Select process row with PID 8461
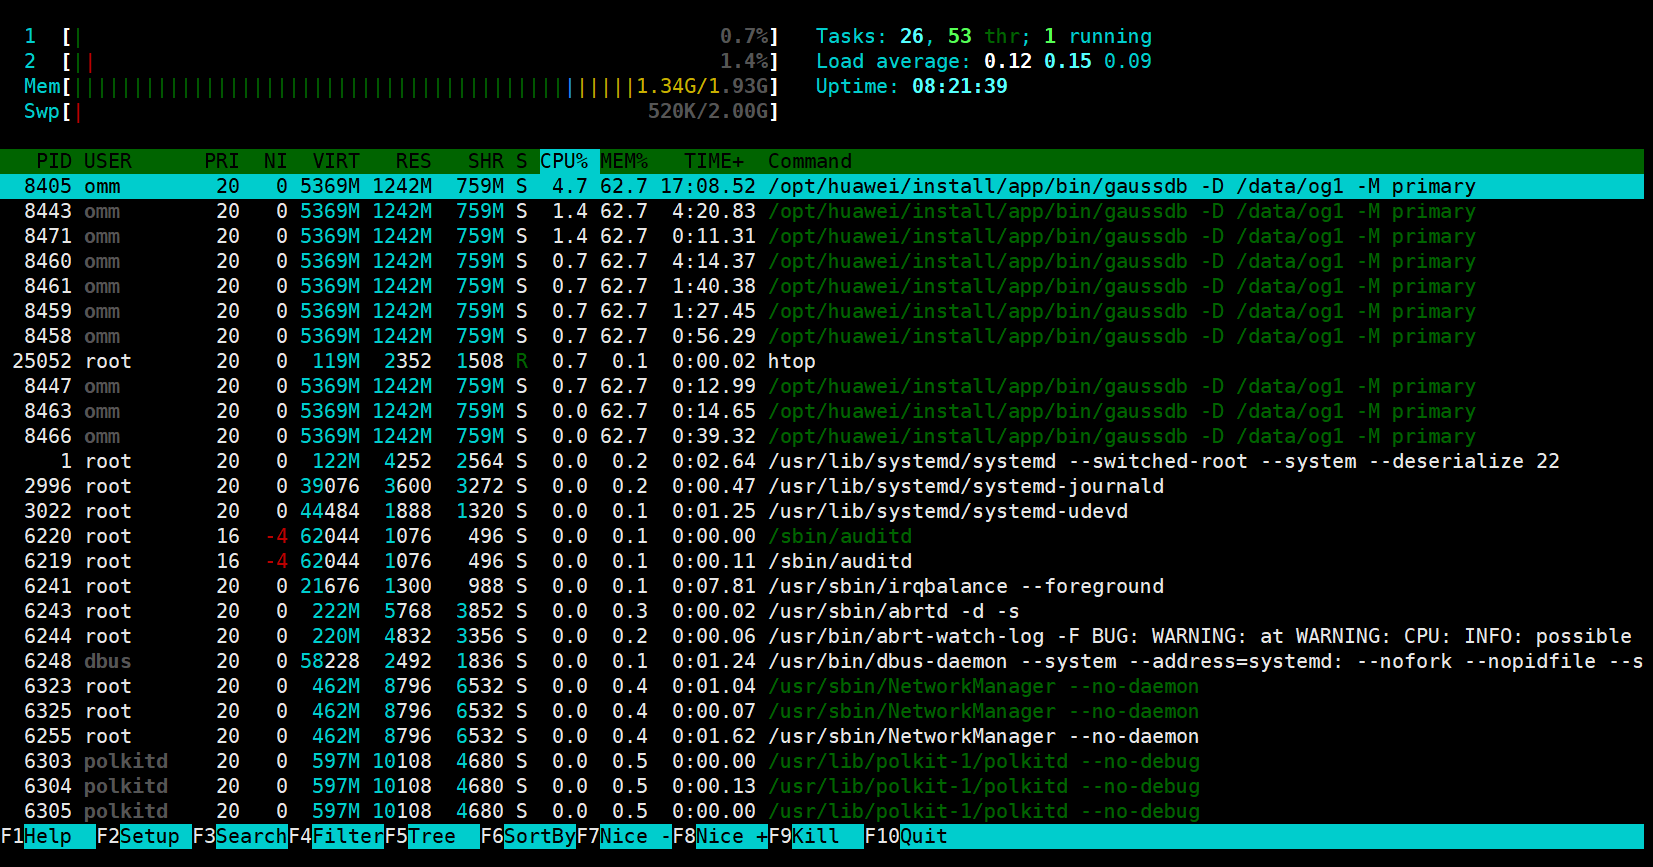 [822, 286]
